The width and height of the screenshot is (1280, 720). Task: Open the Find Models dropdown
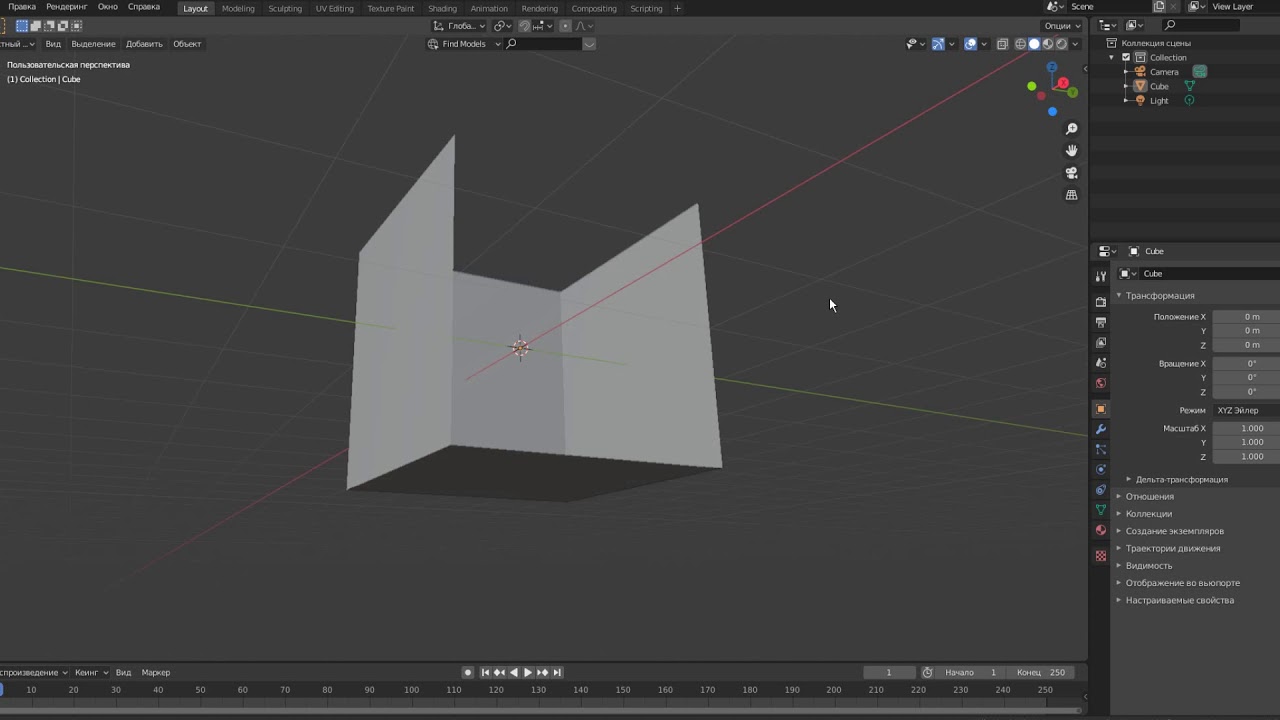pyautogui.click(x=464, y=44)
